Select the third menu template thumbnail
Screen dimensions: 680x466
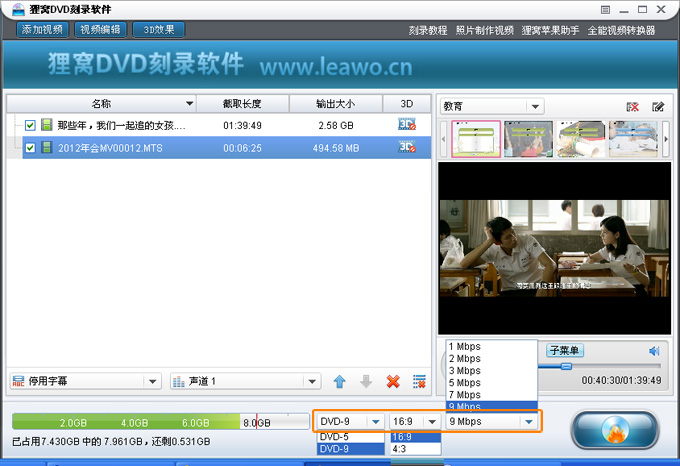580,139
